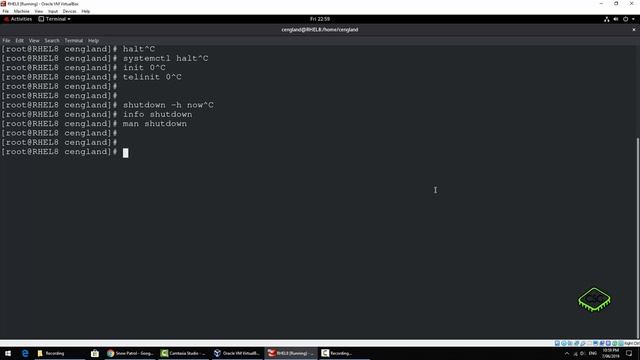Open the terminal View menu
Viewport: 640px width, 360px height.
pyautogui.click(x=34, y=40)
